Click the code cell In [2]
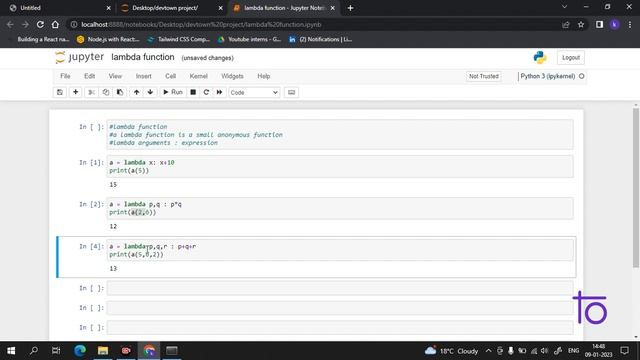 [x=340, y=208]
